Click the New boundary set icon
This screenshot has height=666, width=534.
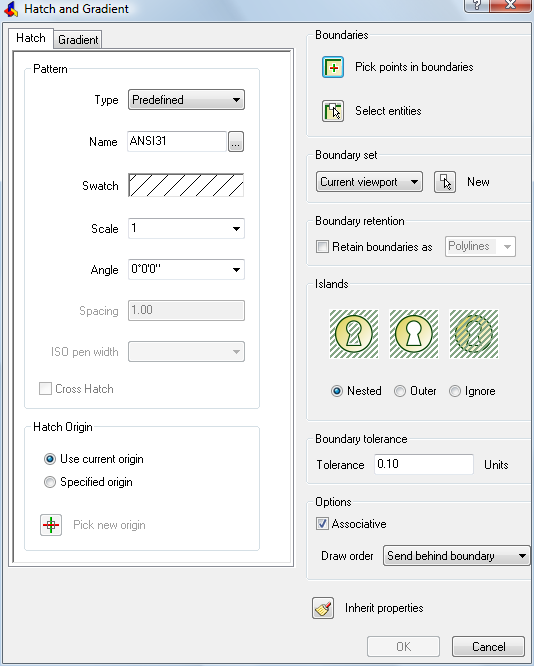pos(445,182)
